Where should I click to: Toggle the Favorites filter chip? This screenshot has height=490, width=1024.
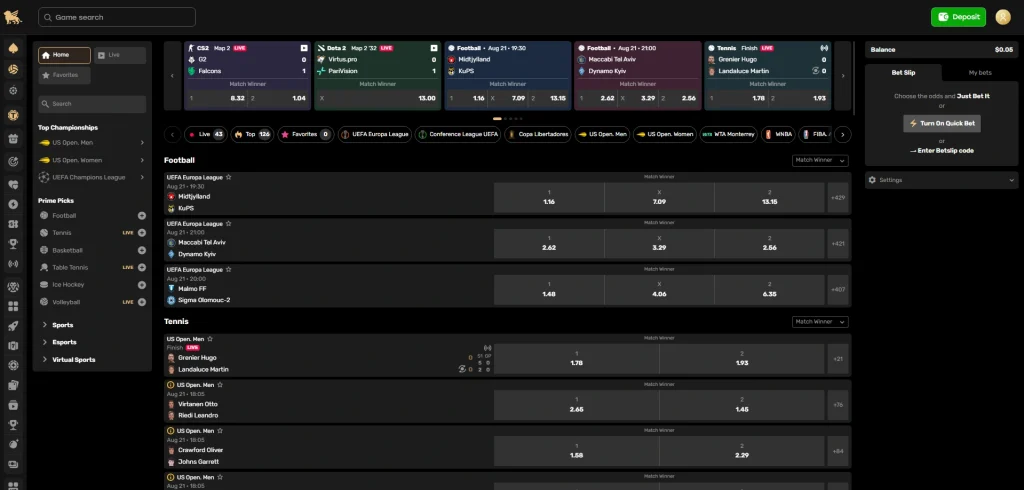[x=306, y=134]
